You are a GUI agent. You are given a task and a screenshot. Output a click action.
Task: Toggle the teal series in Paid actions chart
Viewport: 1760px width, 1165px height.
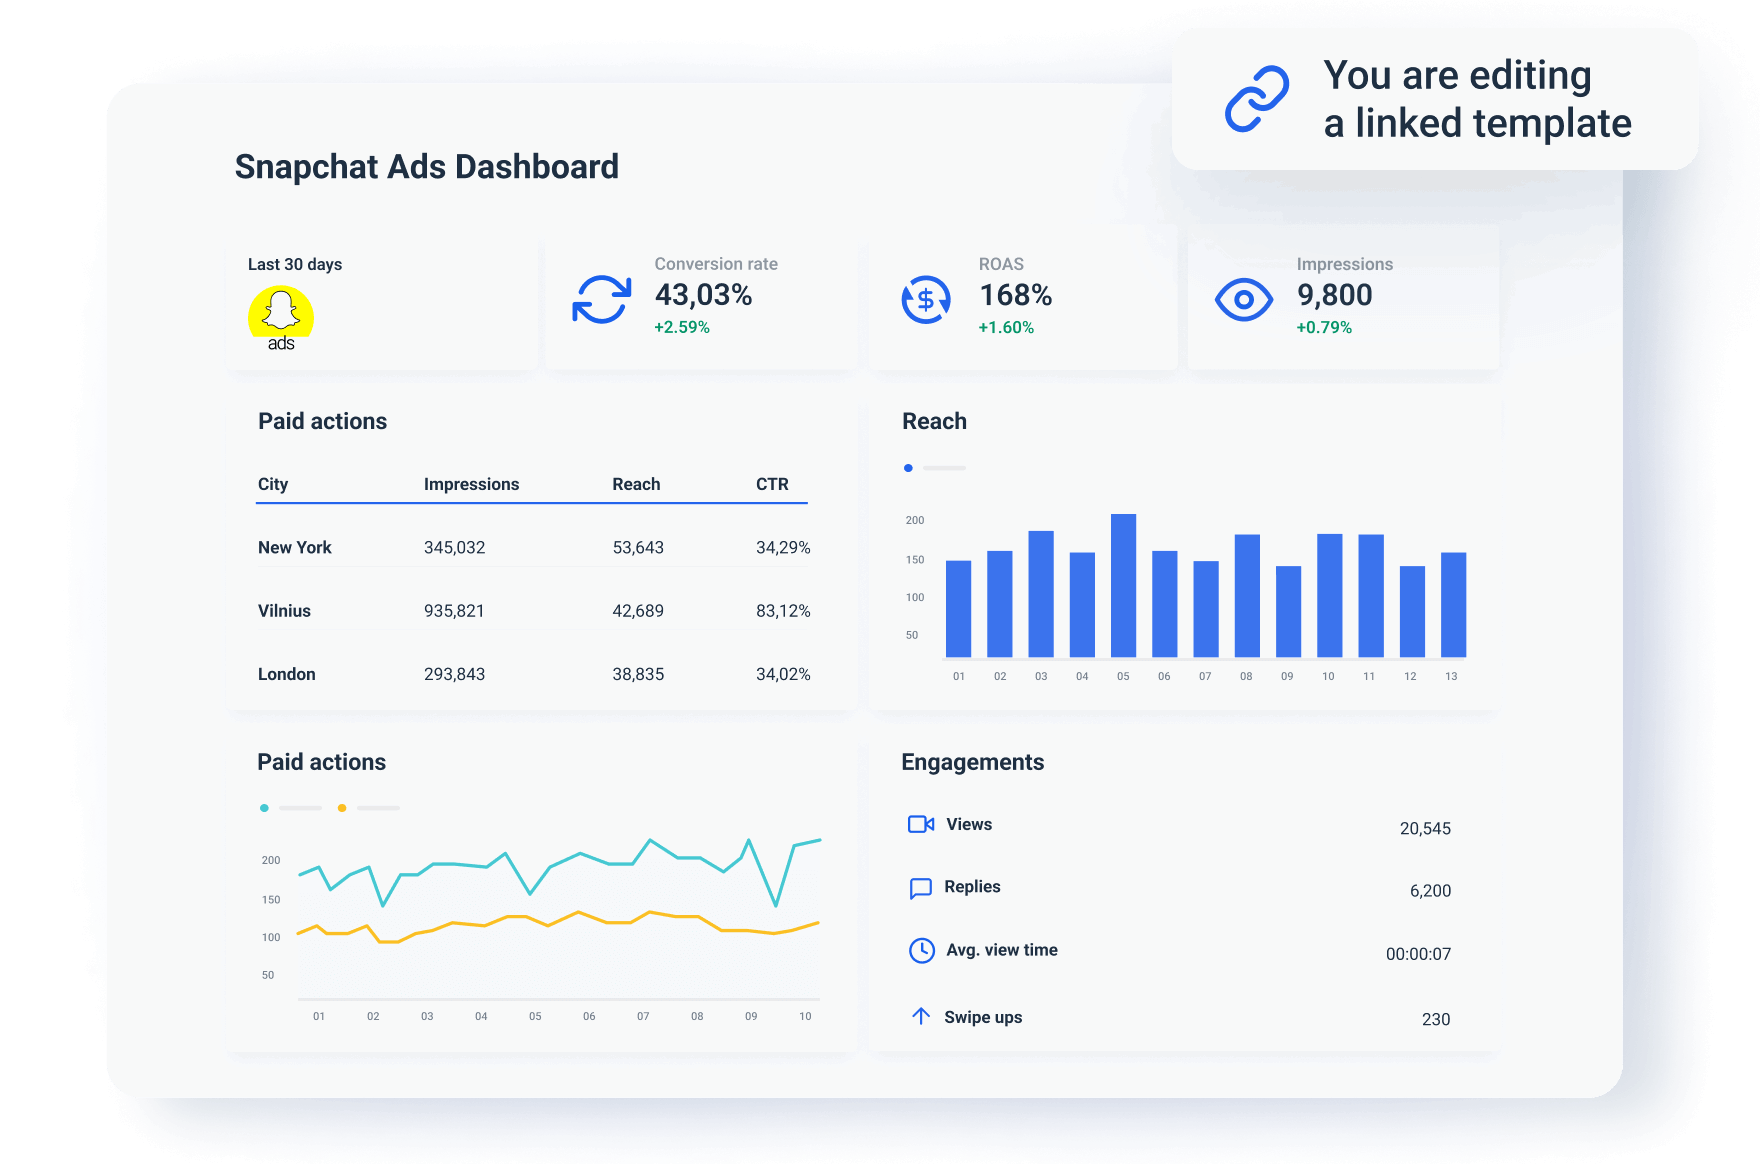point(265,807)
